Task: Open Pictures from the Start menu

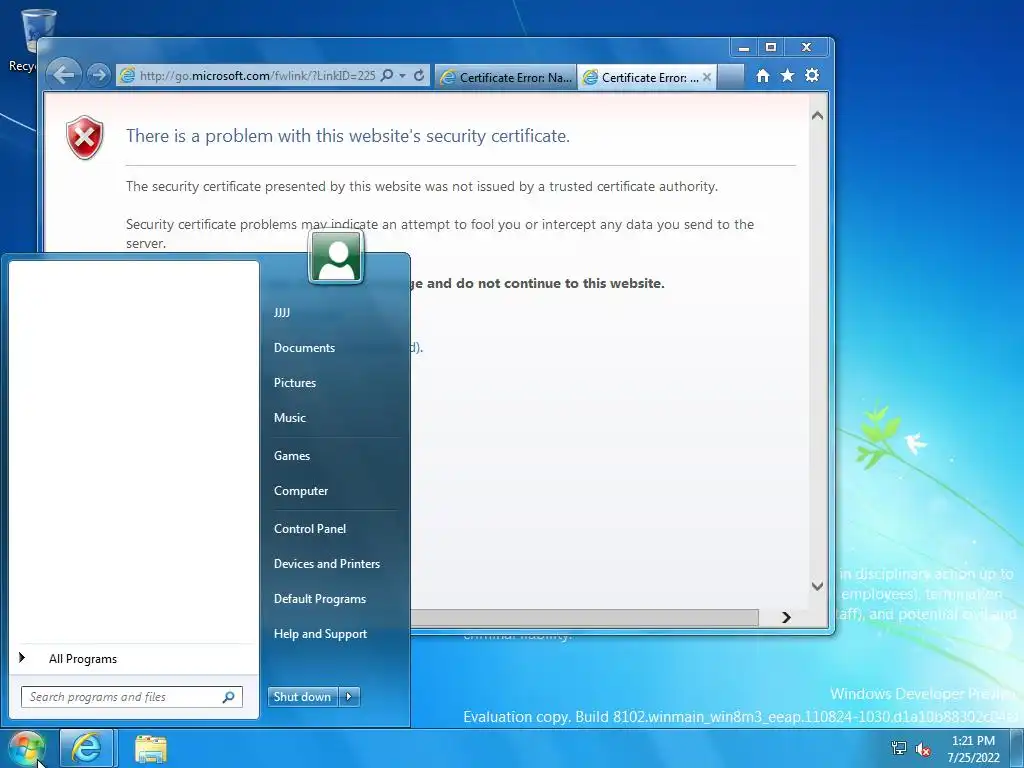Action: (295, 383)
